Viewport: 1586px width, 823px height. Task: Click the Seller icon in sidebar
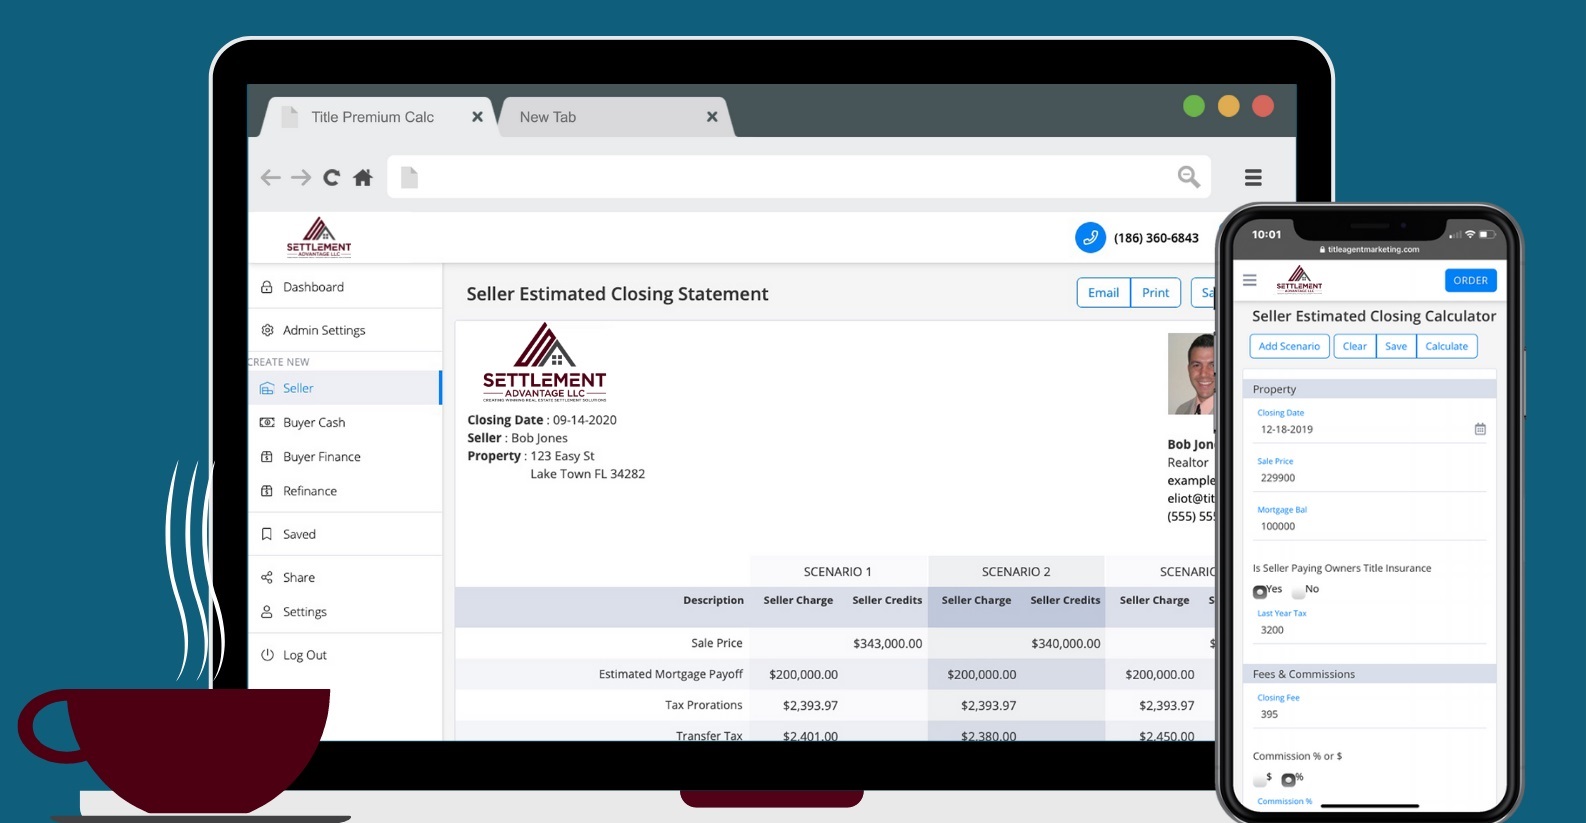[267, 388]
